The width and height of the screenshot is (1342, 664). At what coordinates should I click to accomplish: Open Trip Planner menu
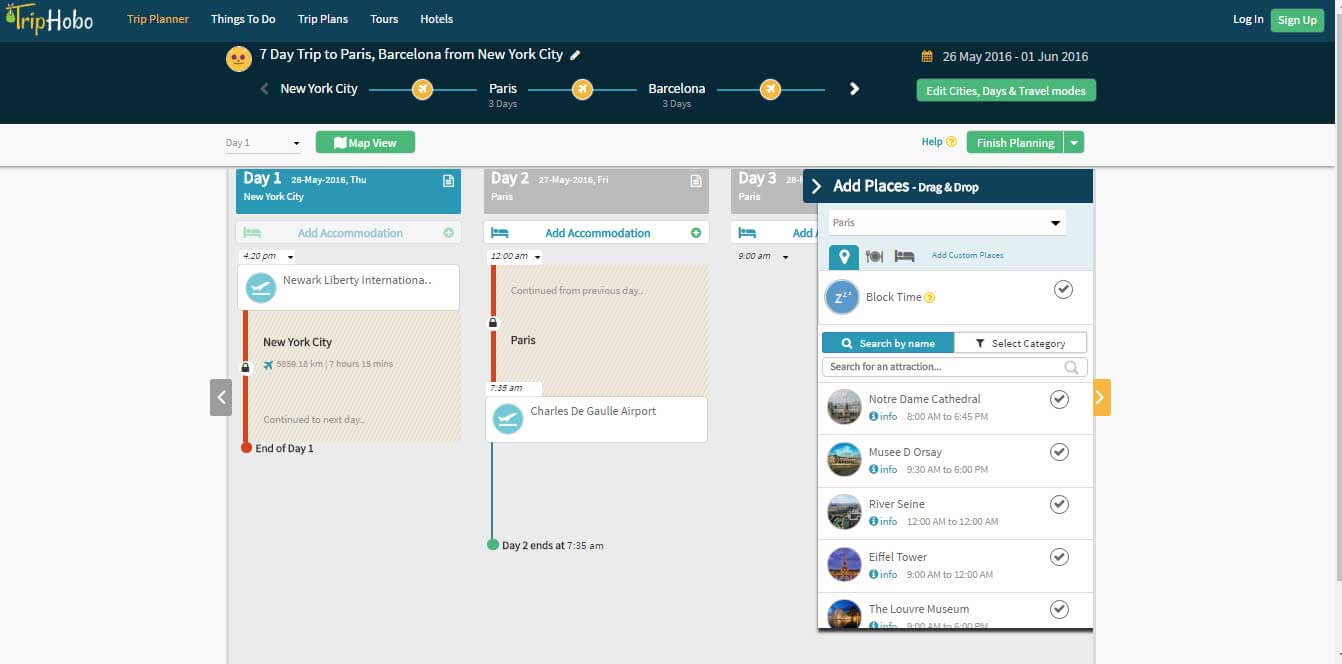158,19
